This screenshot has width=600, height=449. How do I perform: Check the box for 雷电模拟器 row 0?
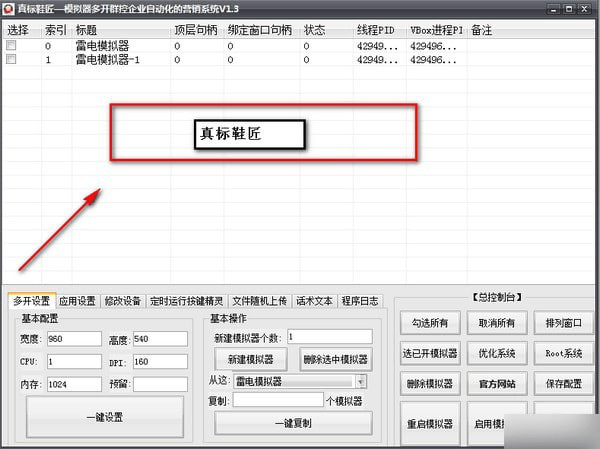(x=11, y=46)
